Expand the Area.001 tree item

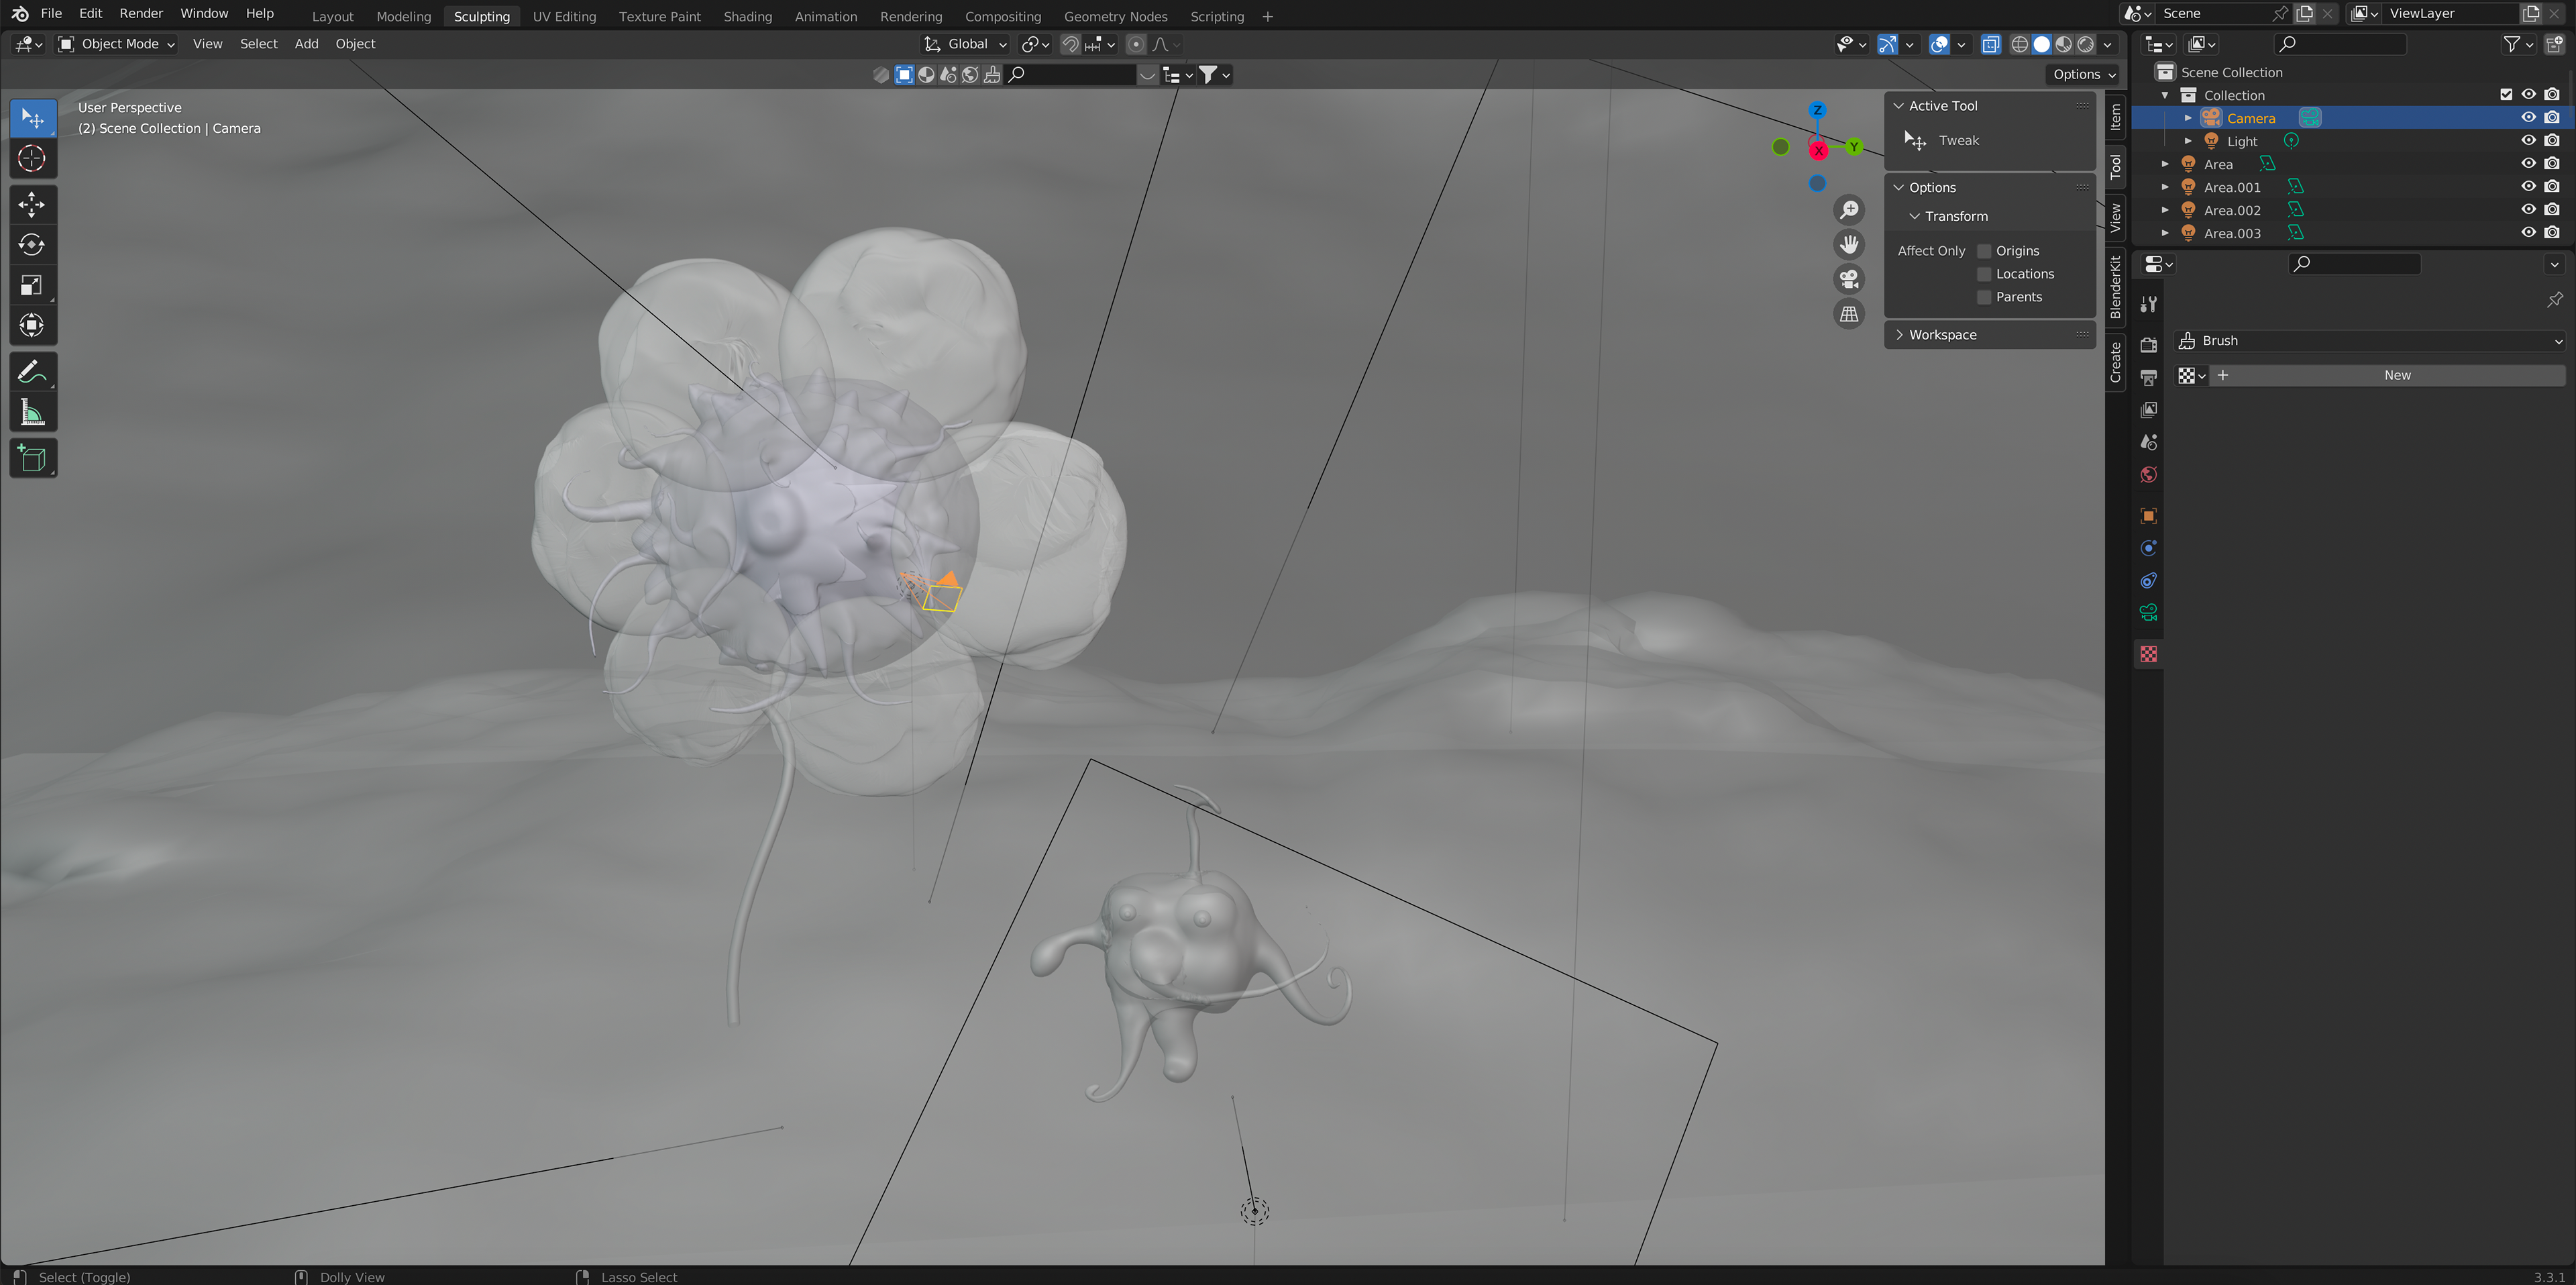coord(2165,187)
